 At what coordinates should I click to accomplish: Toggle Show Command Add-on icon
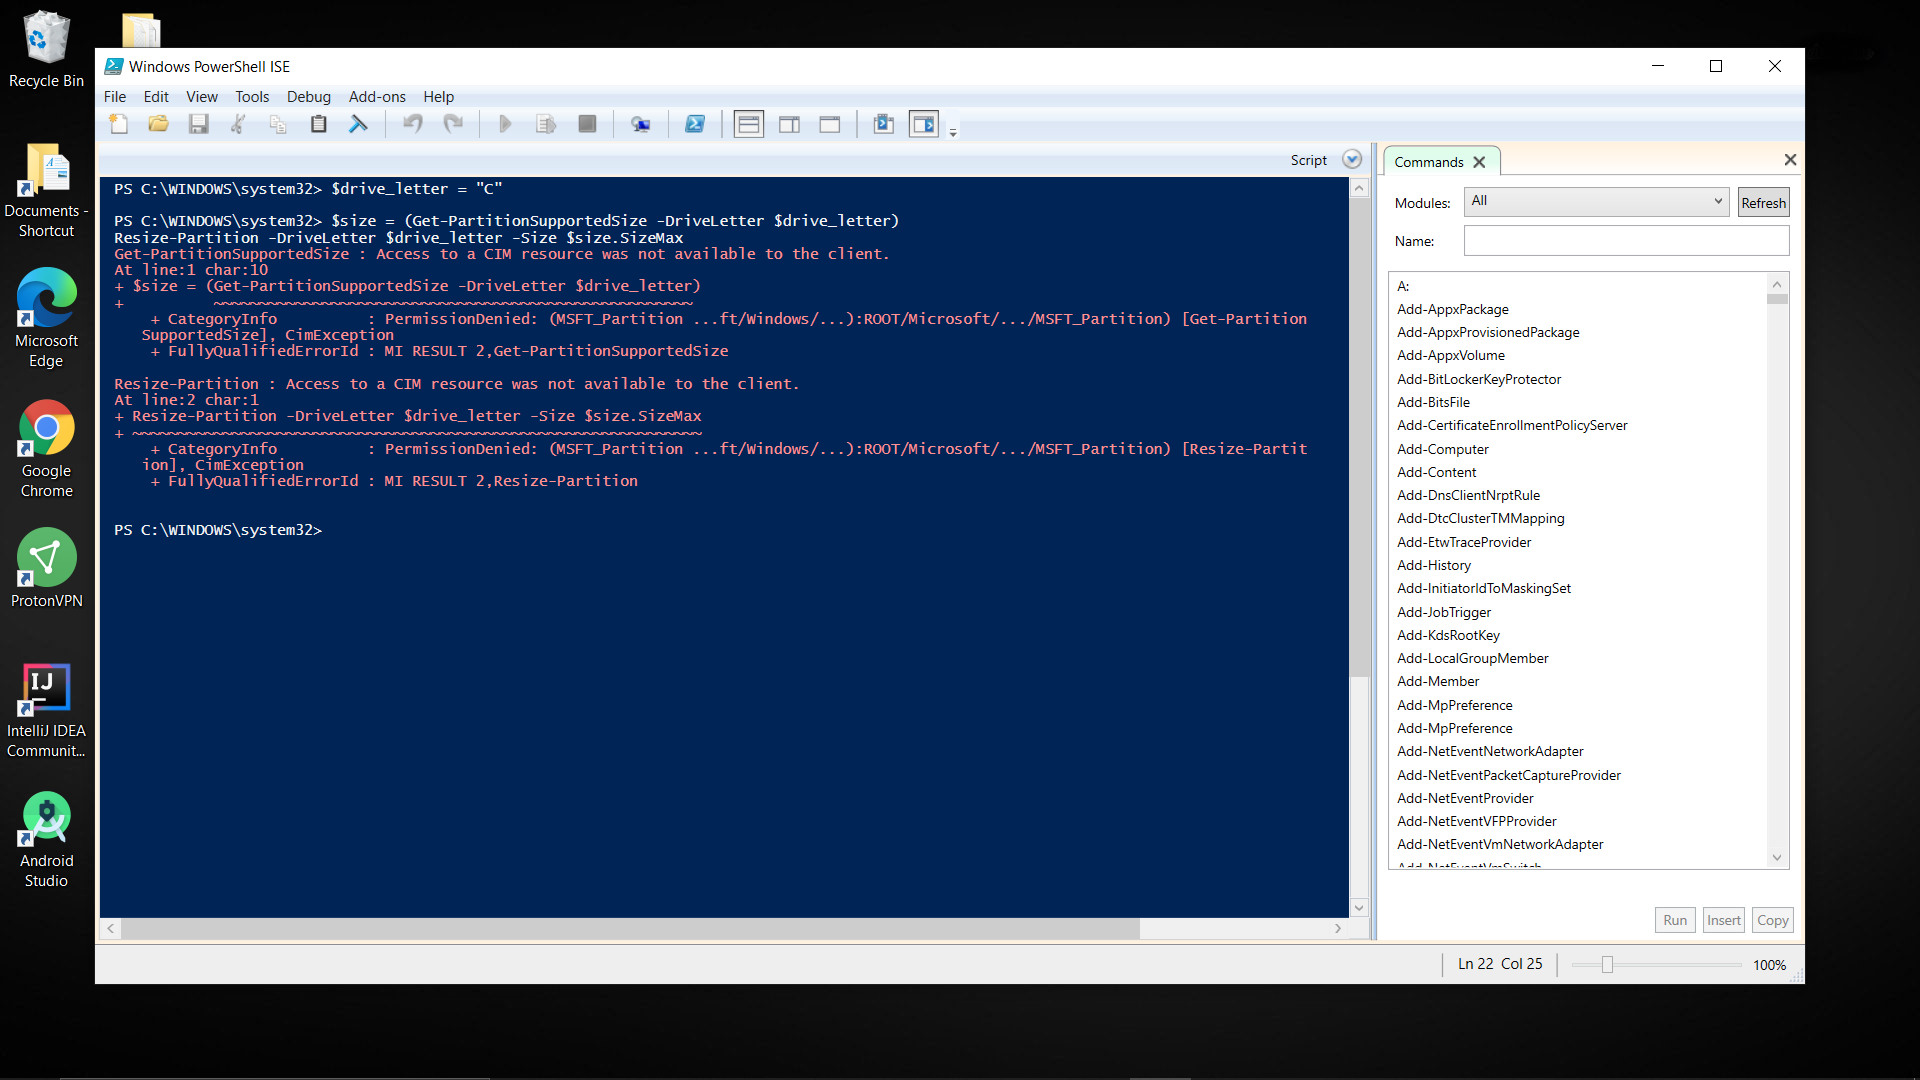click(924, 124)
